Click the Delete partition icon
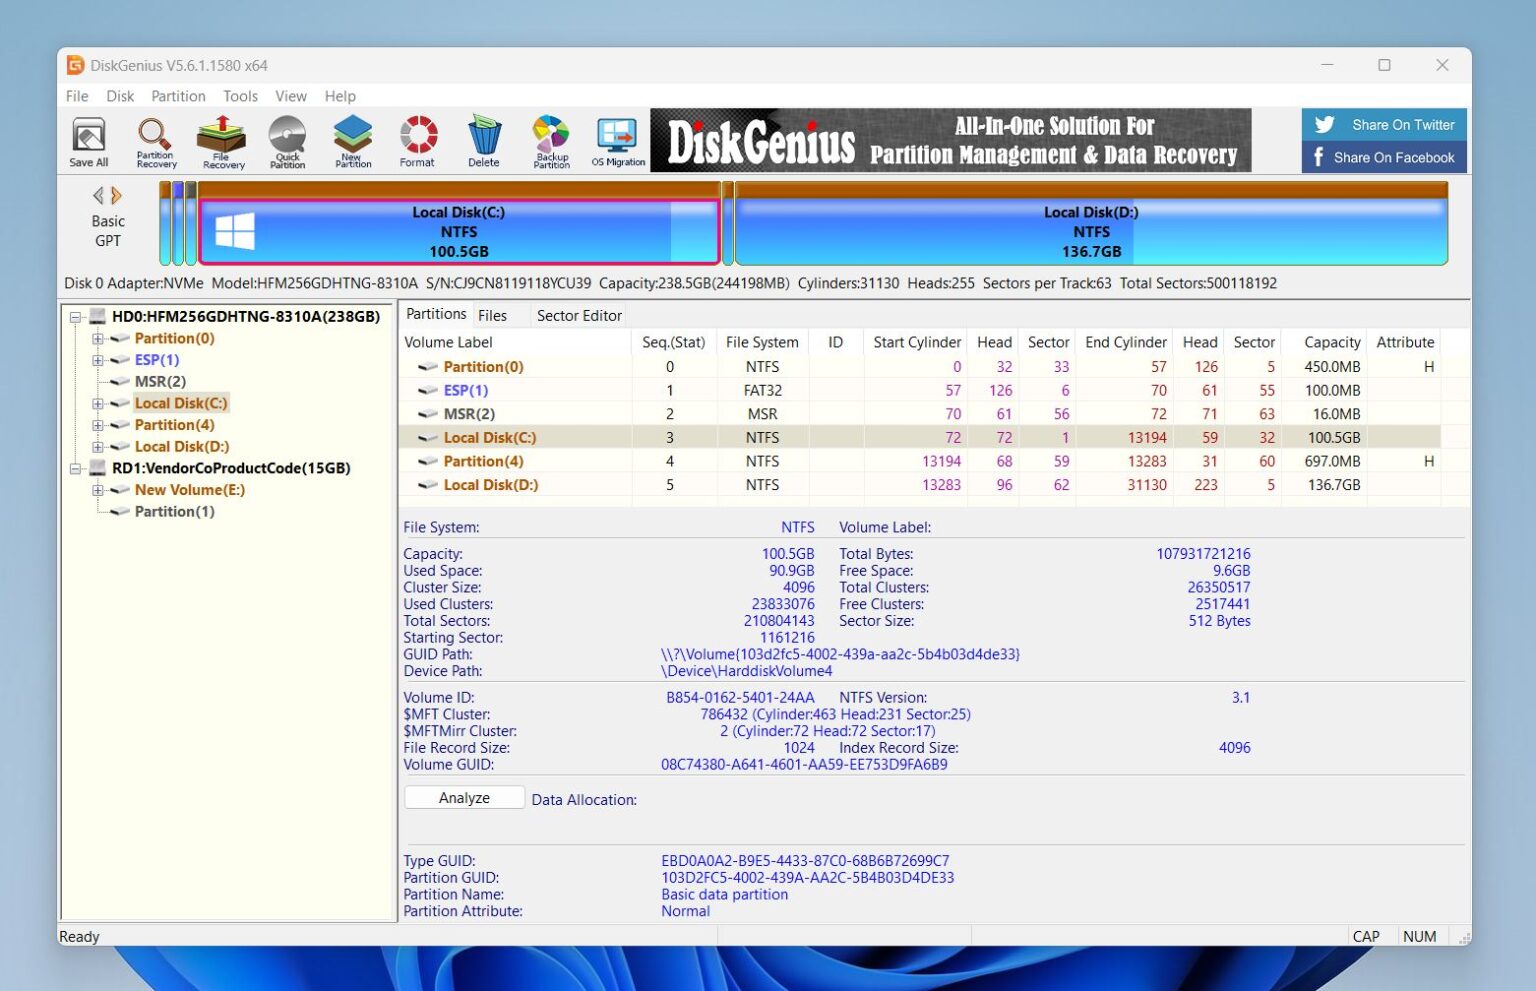This screenshot has height=991, width=1536. click(x=484, y=140)
